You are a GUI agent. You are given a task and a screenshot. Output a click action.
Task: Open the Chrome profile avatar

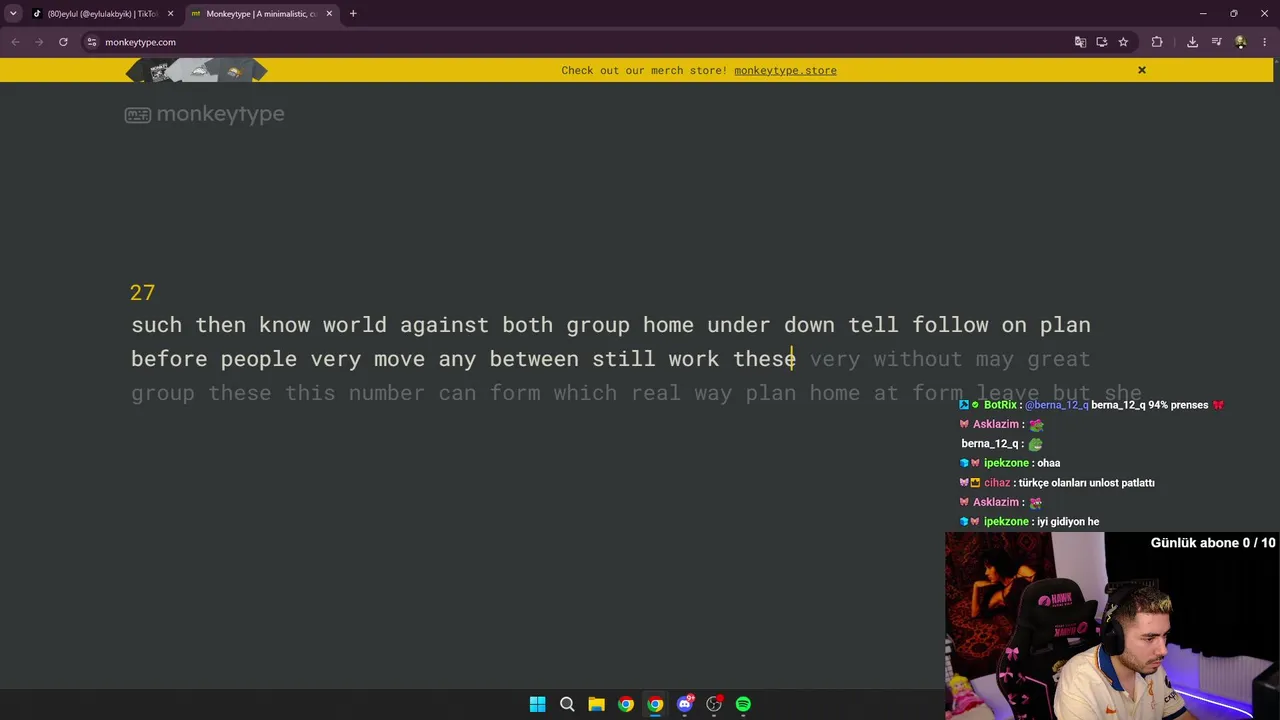click(1240, 42)
